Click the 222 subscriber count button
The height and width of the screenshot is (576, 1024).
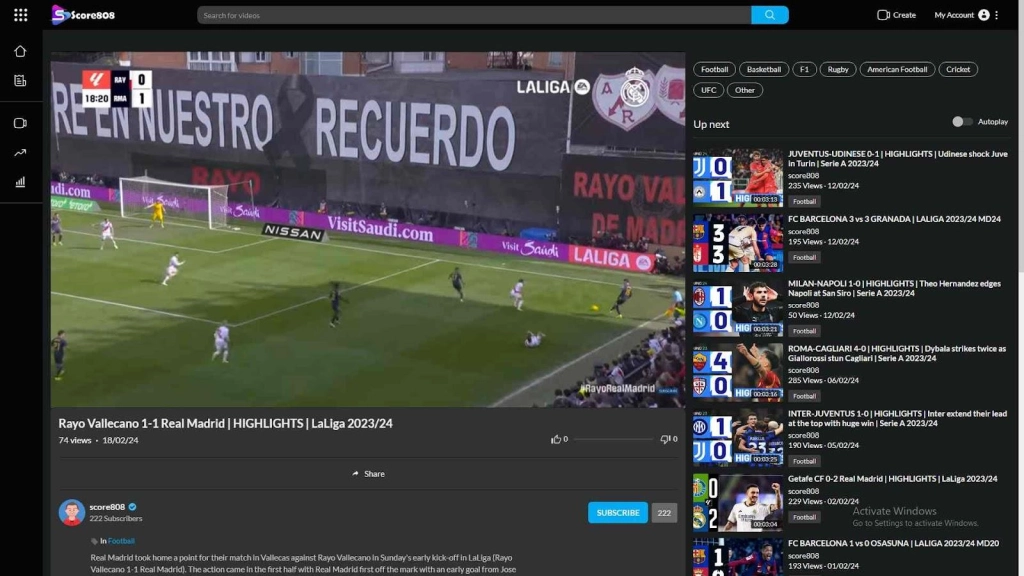664,513
